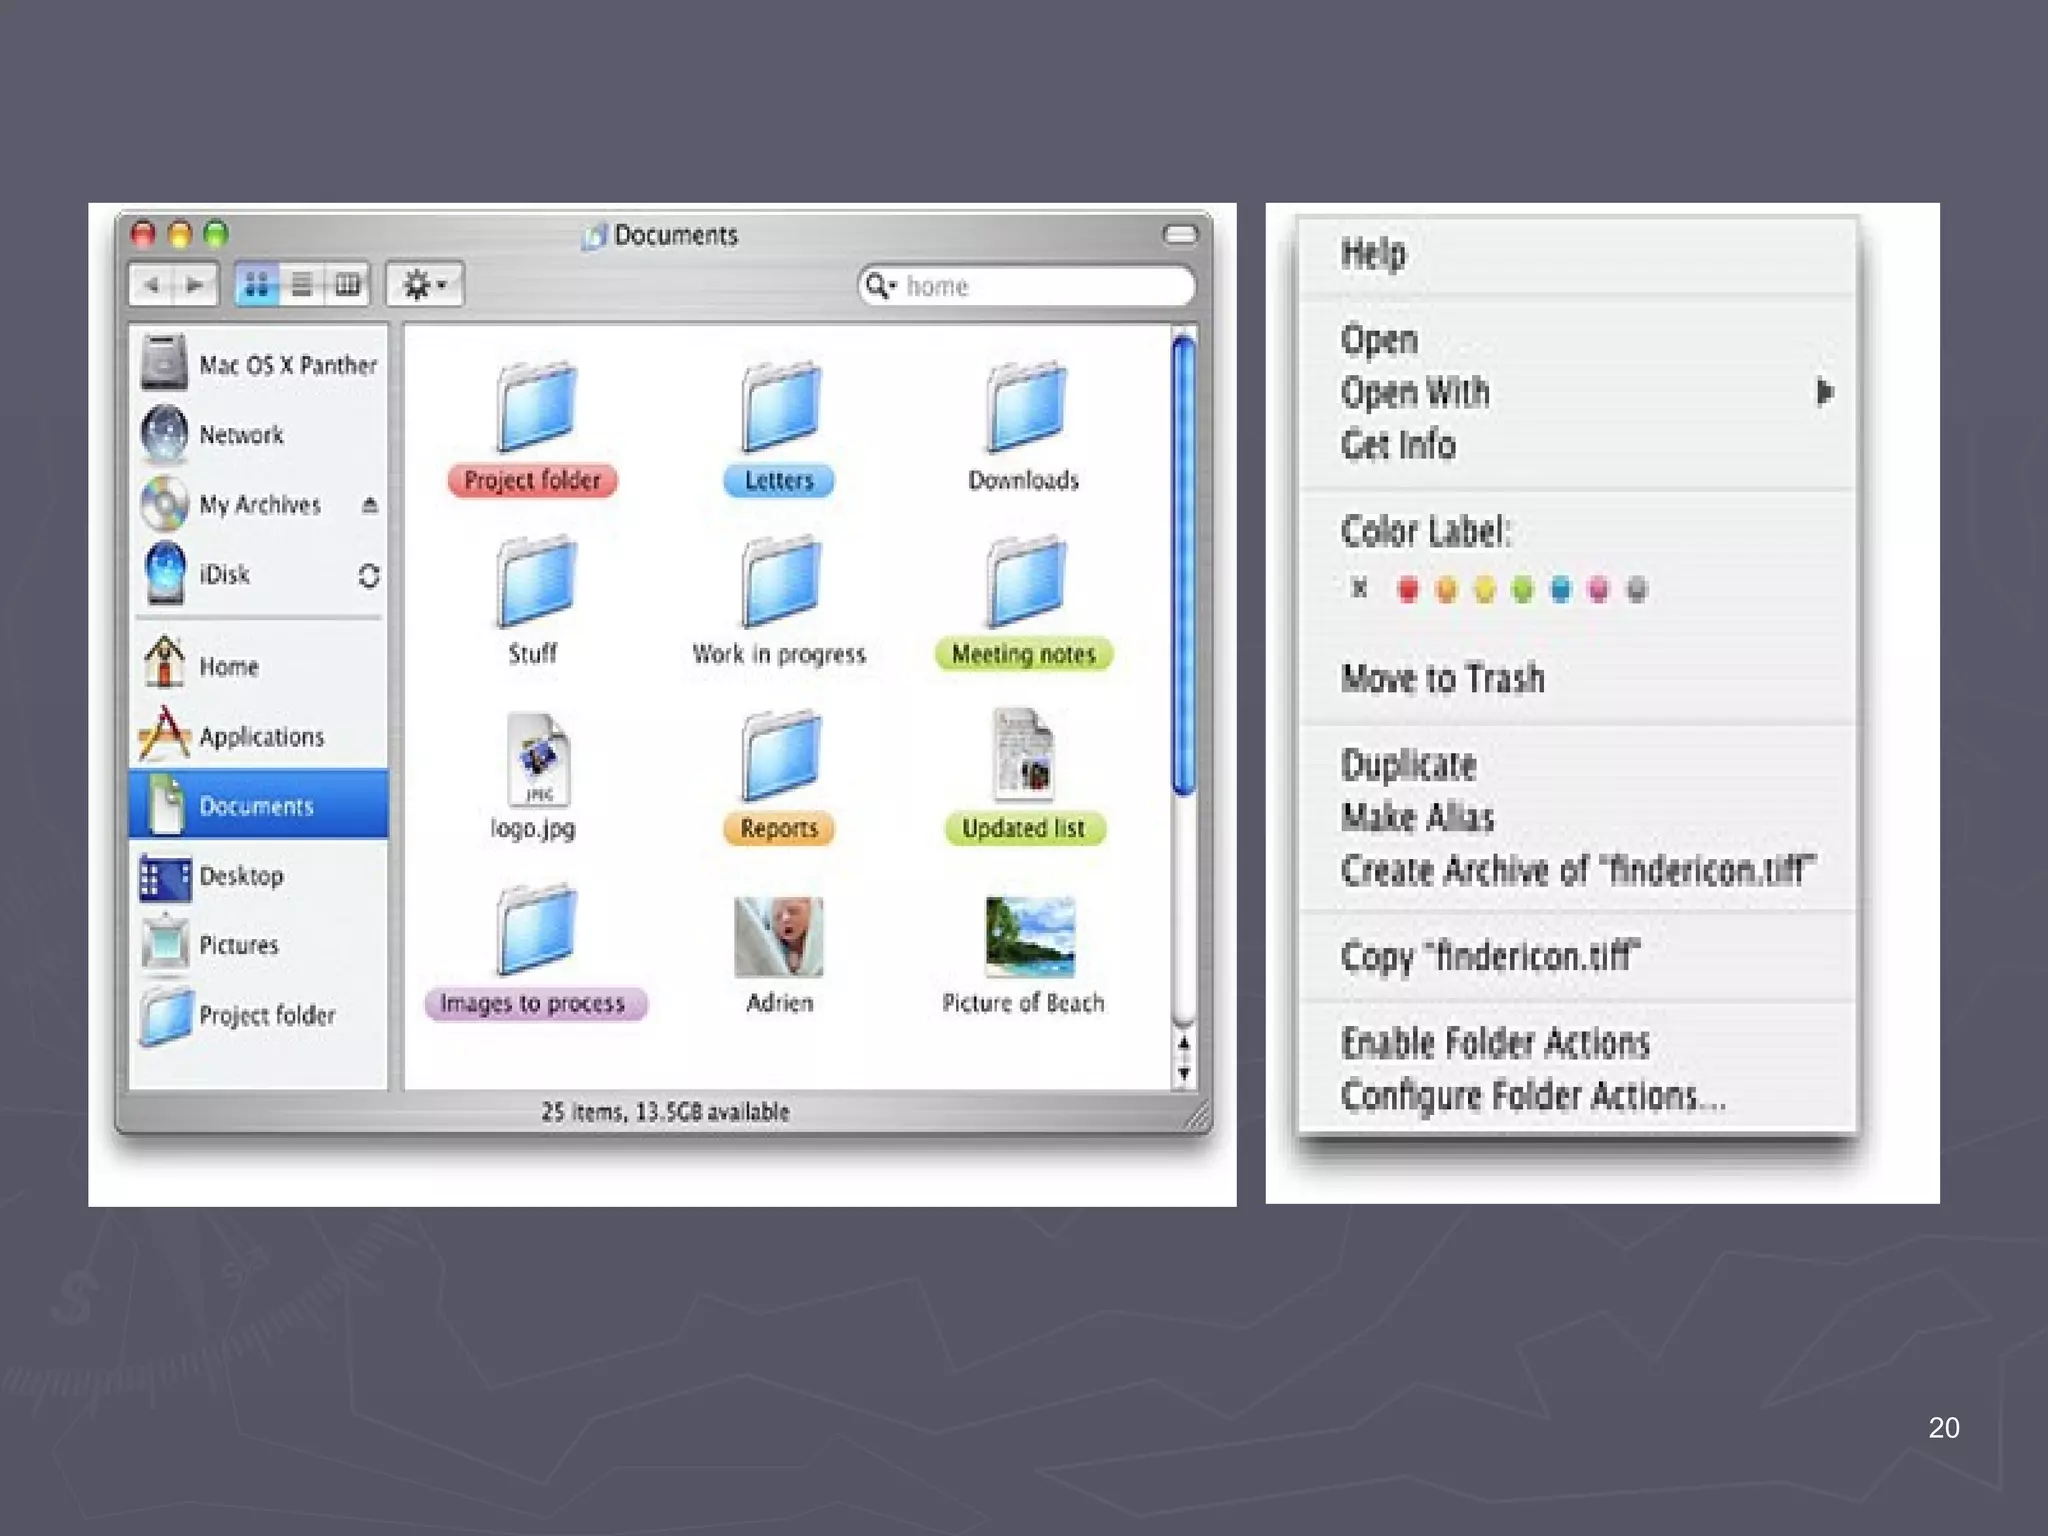Pick the red color label dot
This screenshot has width=2048, height=1536.
tap(1408, 590)
